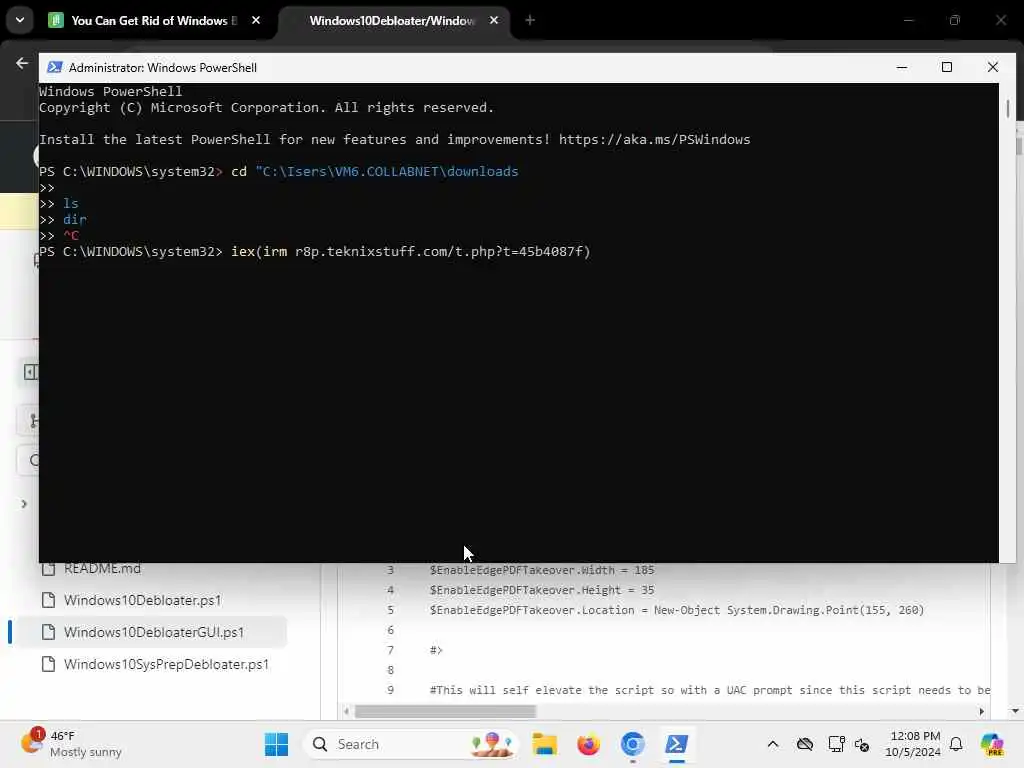Open the Chromium browser taskbar icon

[x=632, y=744]
